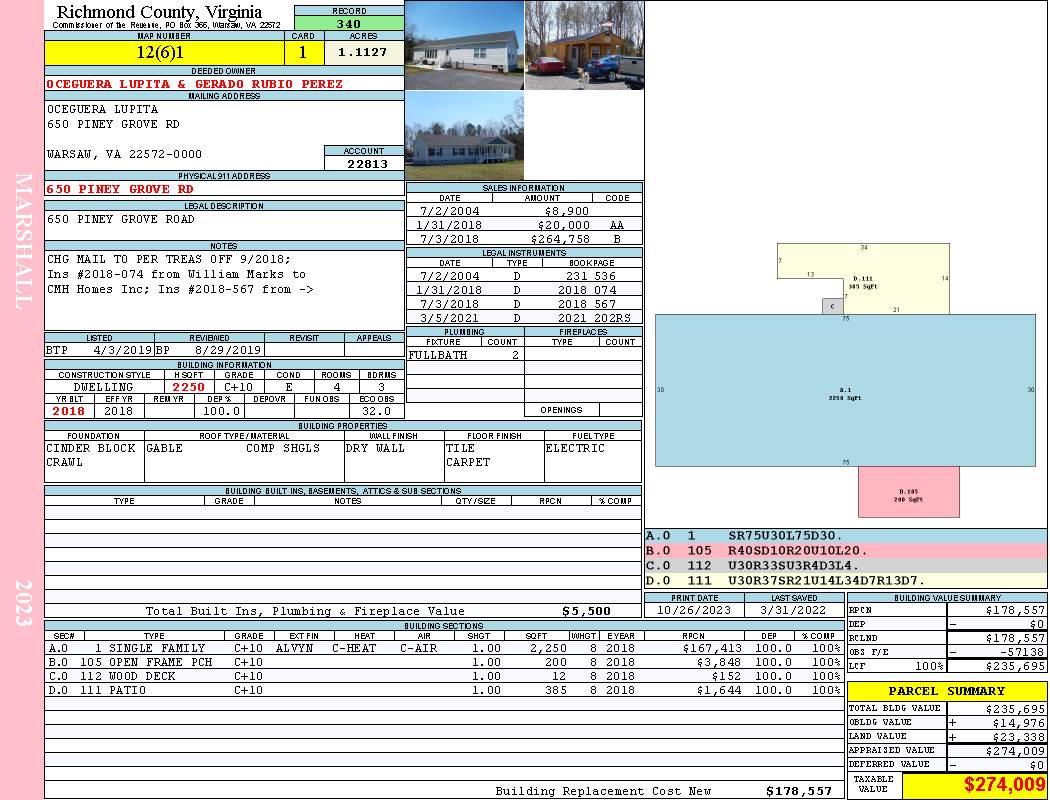Select A.0 SINGLE FAMILY section row
Screen dimensions: 1050x800
click(x=443, y=648)
